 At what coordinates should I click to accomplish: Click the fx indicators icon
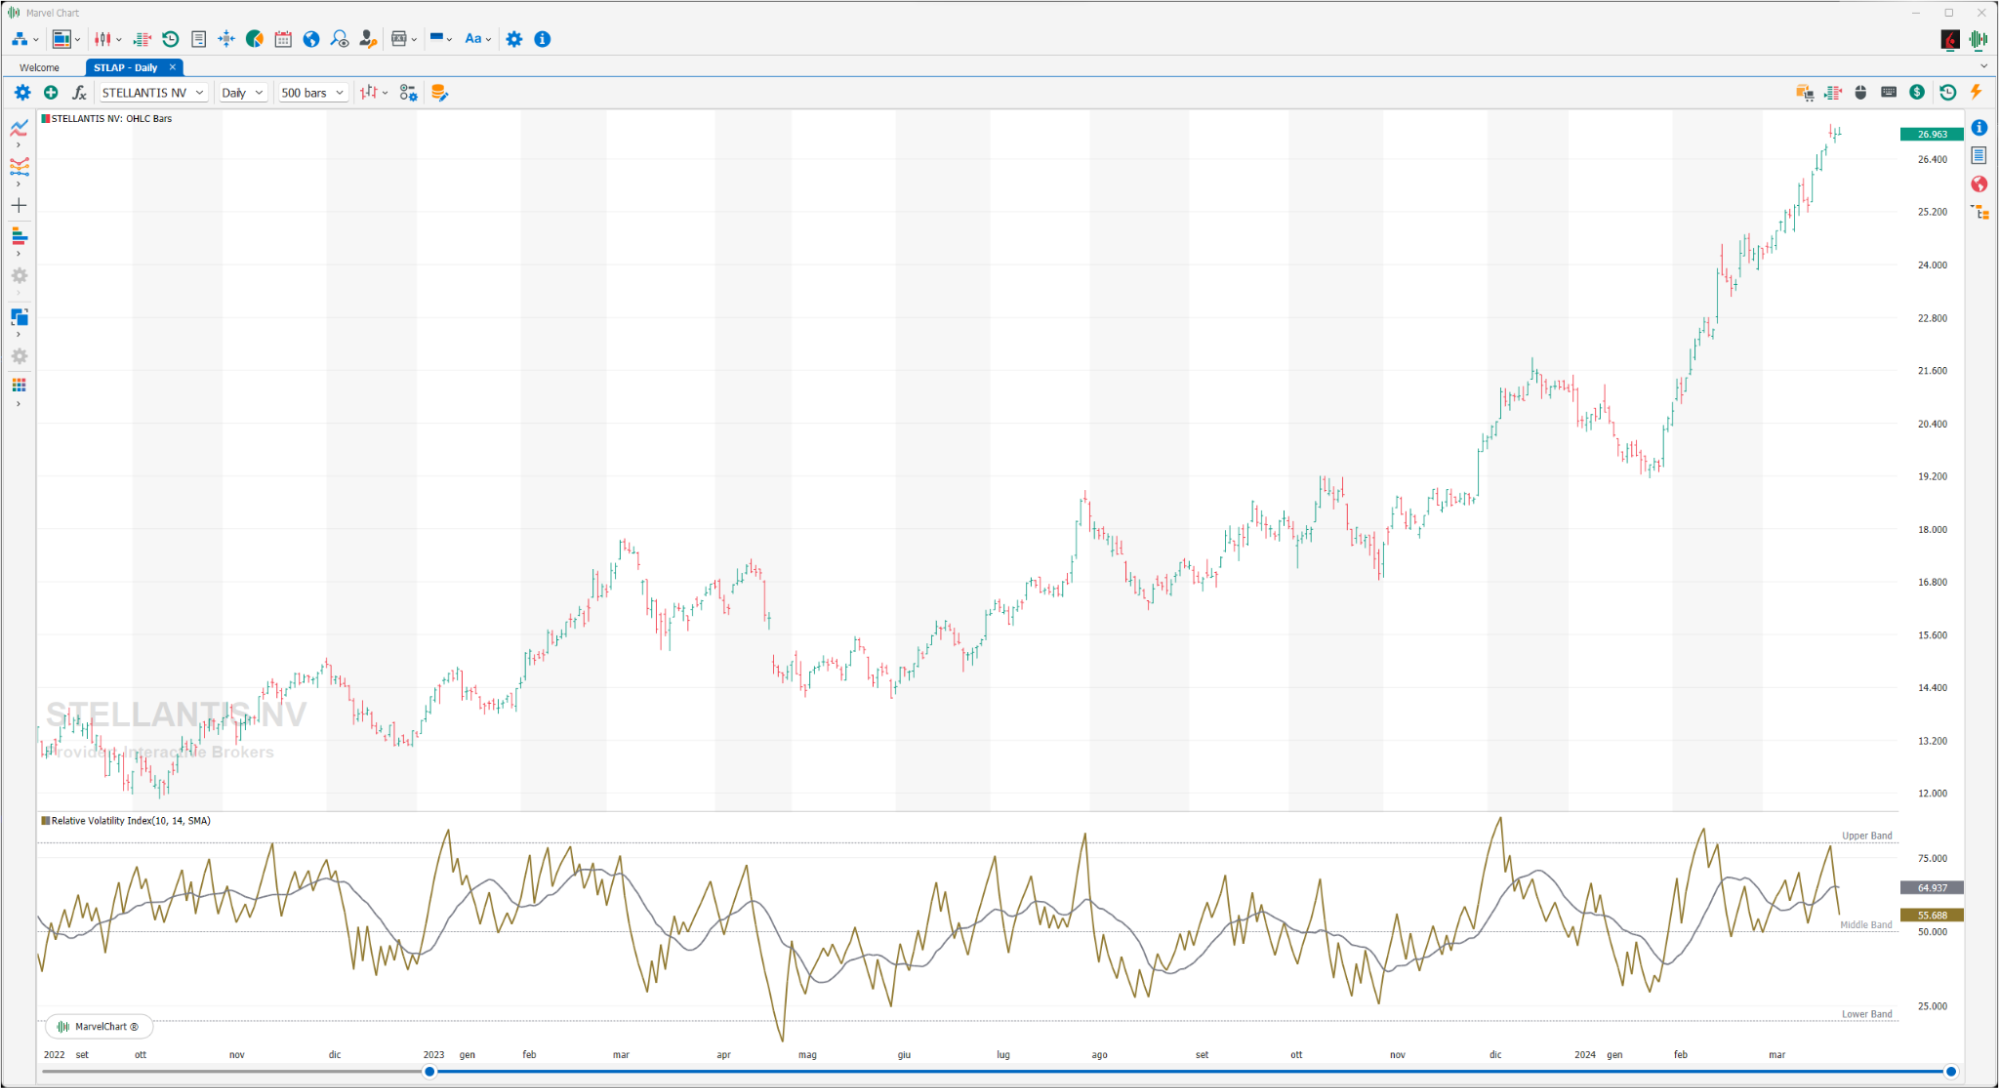click(79, 92)
